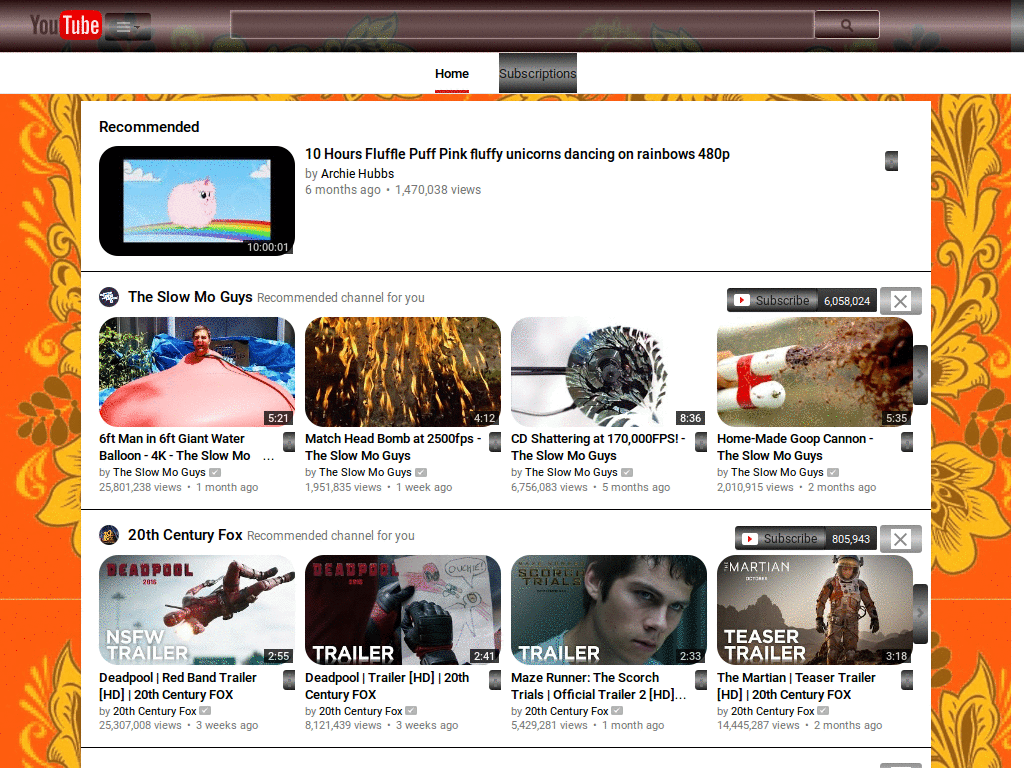1024x768 pixels.
Task: Open options menu for Water Balloon video
Action: tap(289, 442)
